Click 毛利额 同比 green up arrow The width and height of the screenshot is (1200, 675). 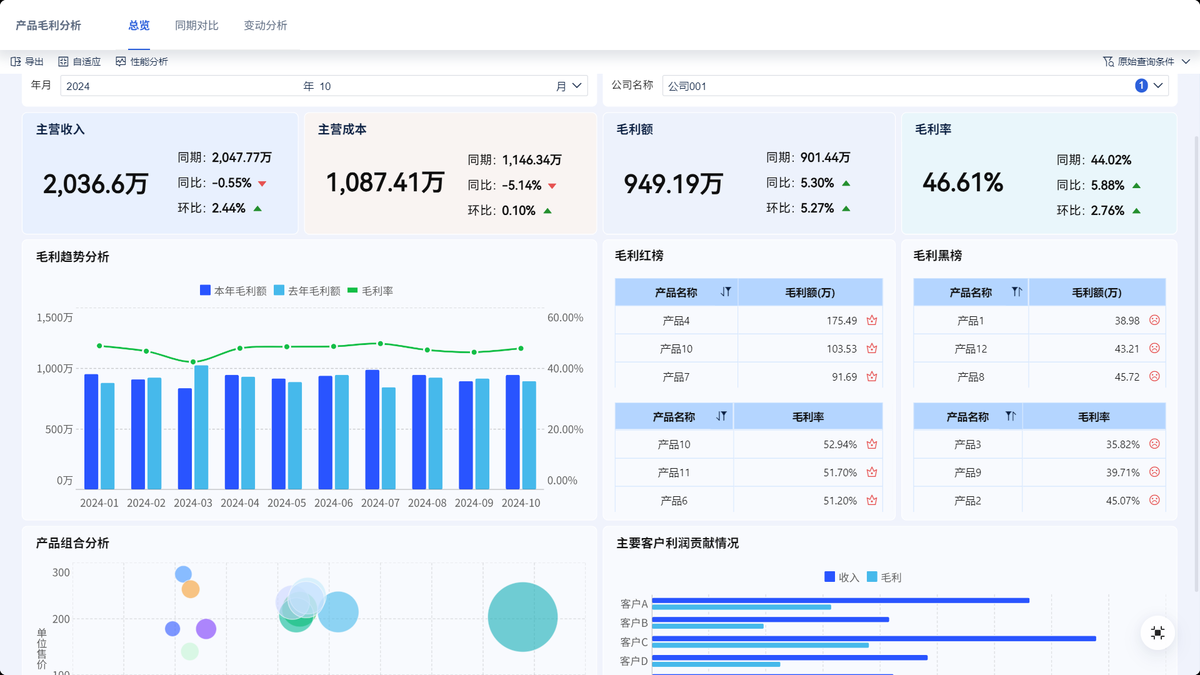846,183
